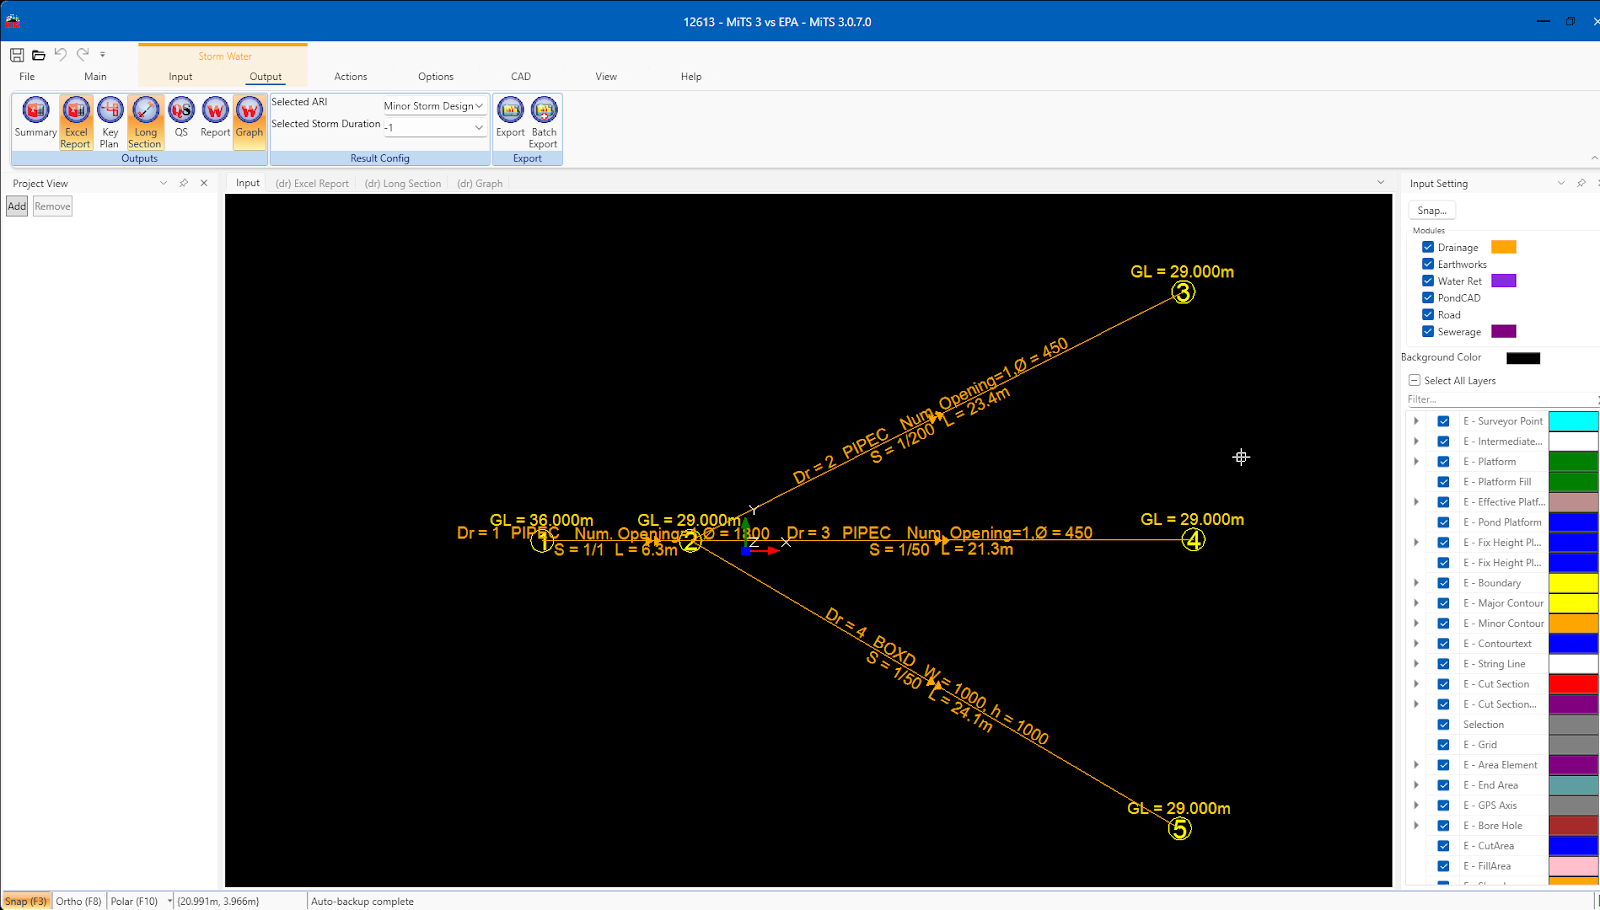
Task: Toggle Snap (F3) in status bar
Action: [26, 901]
